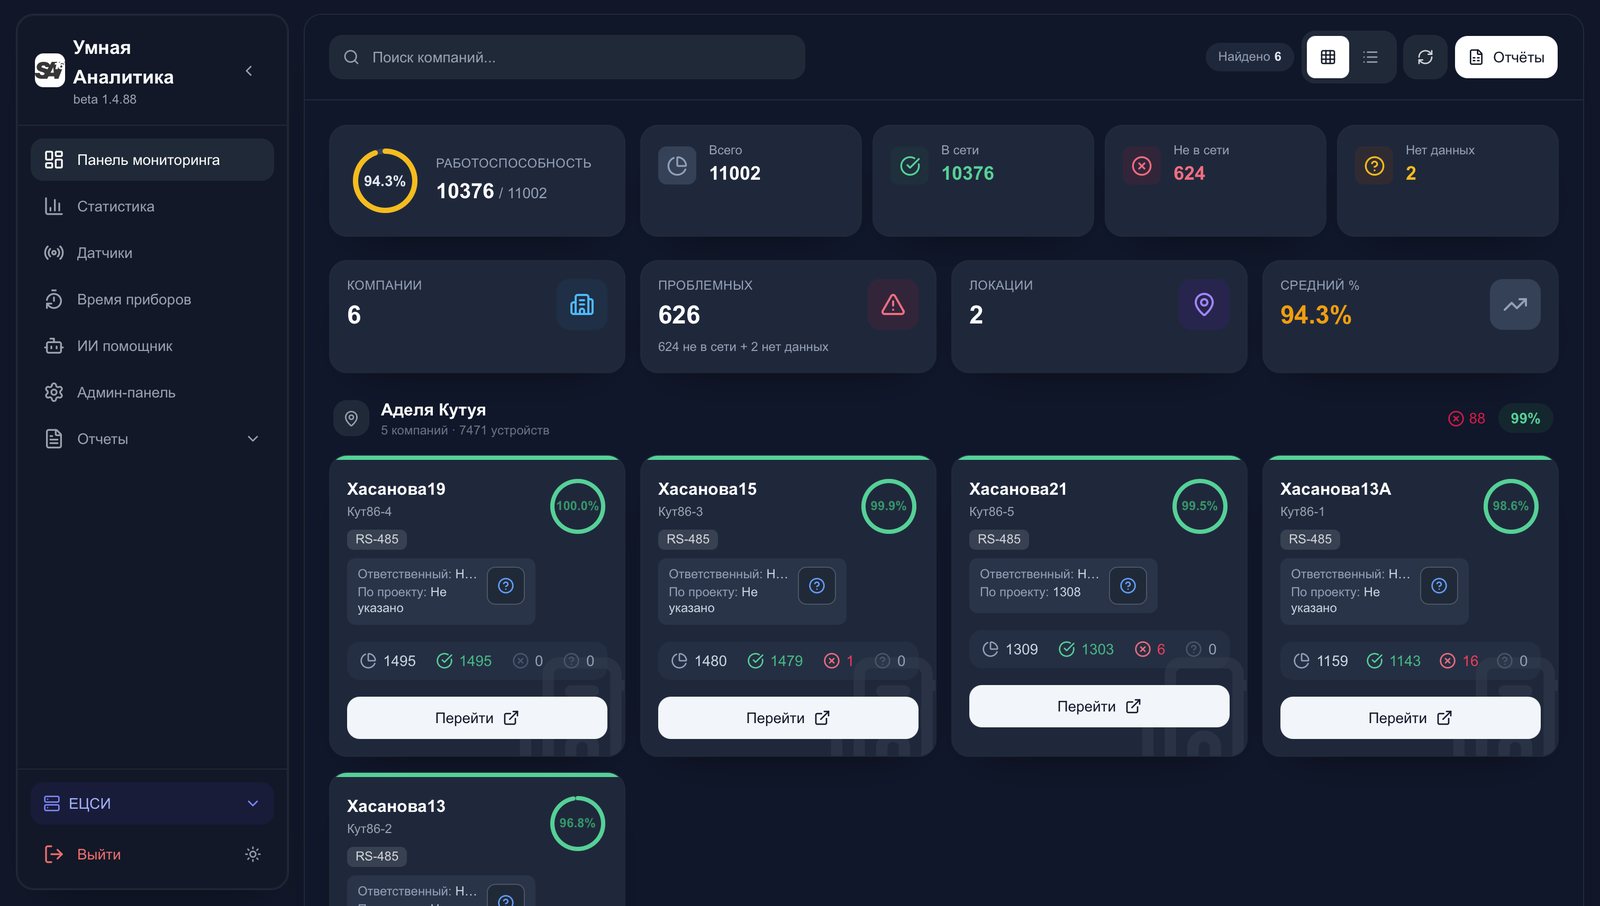Click the help icon on Хасанова15 card

pyautogui.click(x=817, y=586)
